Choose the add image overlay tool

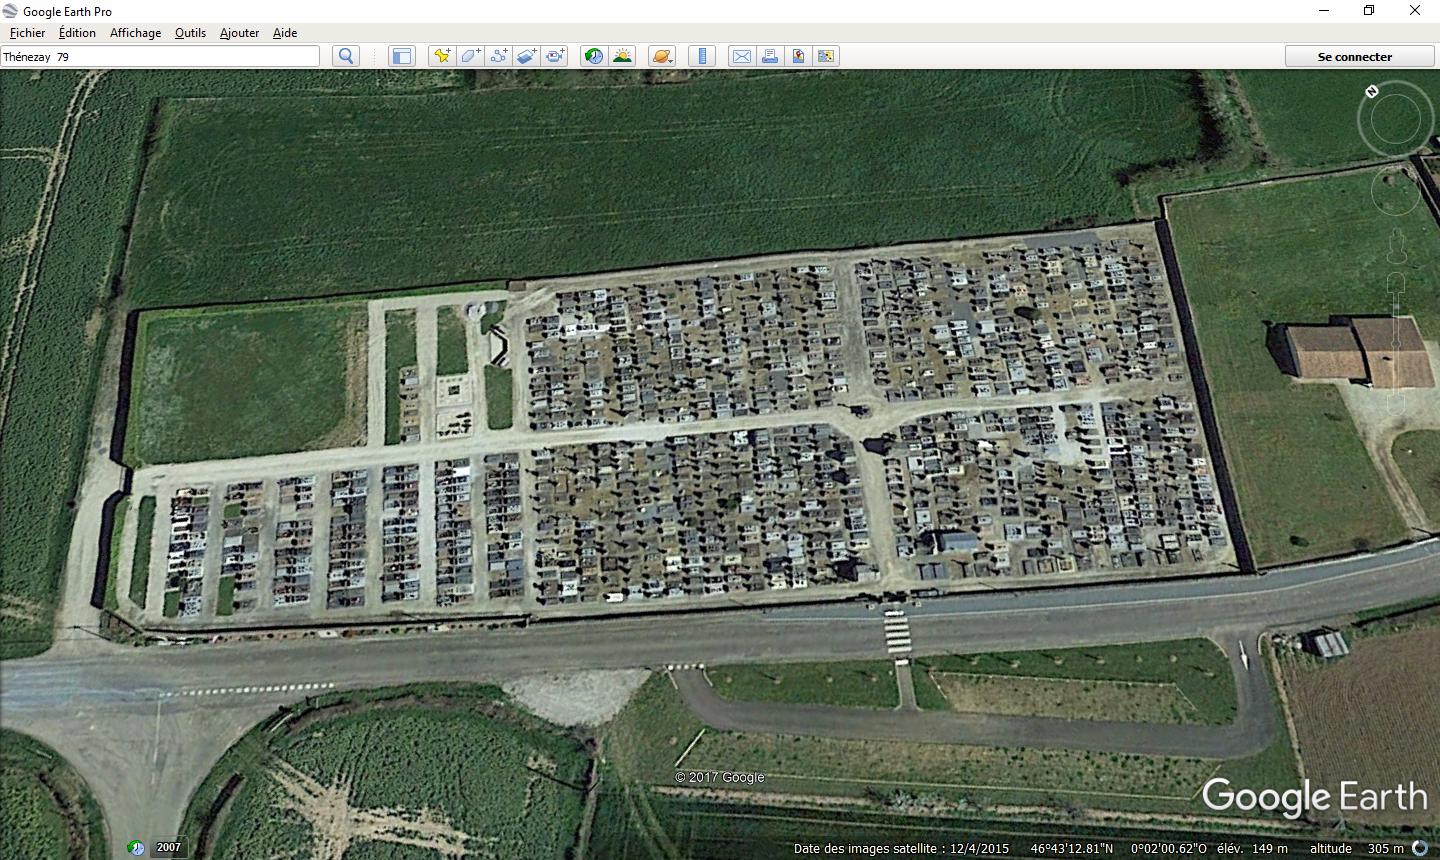[526, 56]
